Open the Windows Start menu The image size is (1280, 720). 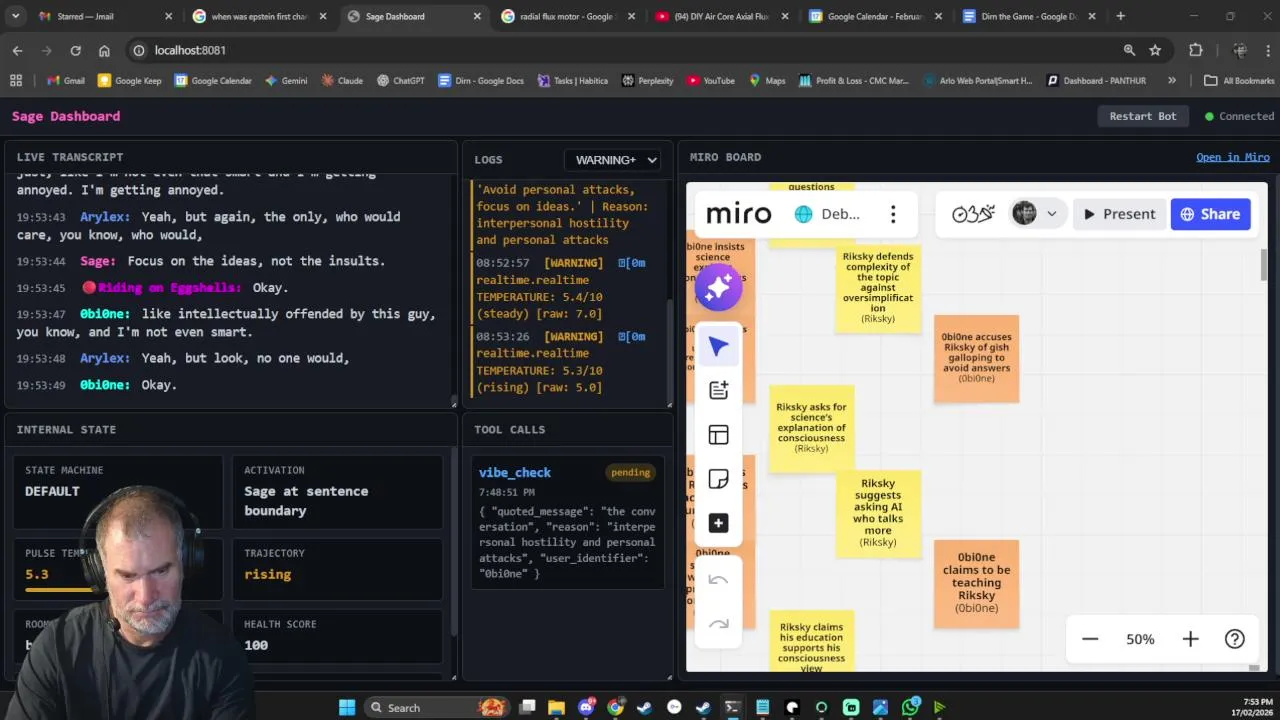pos(347,707)
